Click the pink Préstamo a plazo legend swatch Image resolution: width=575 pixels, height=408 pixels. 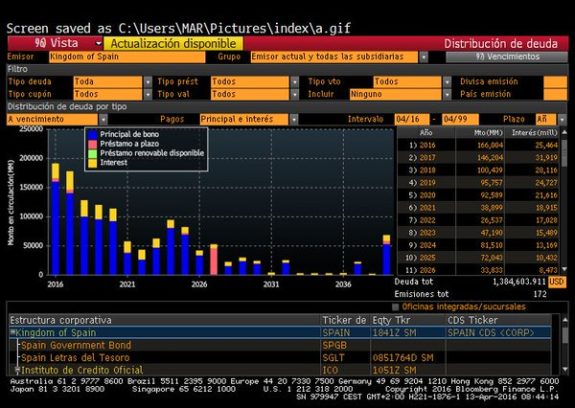(x=93, y=144)
